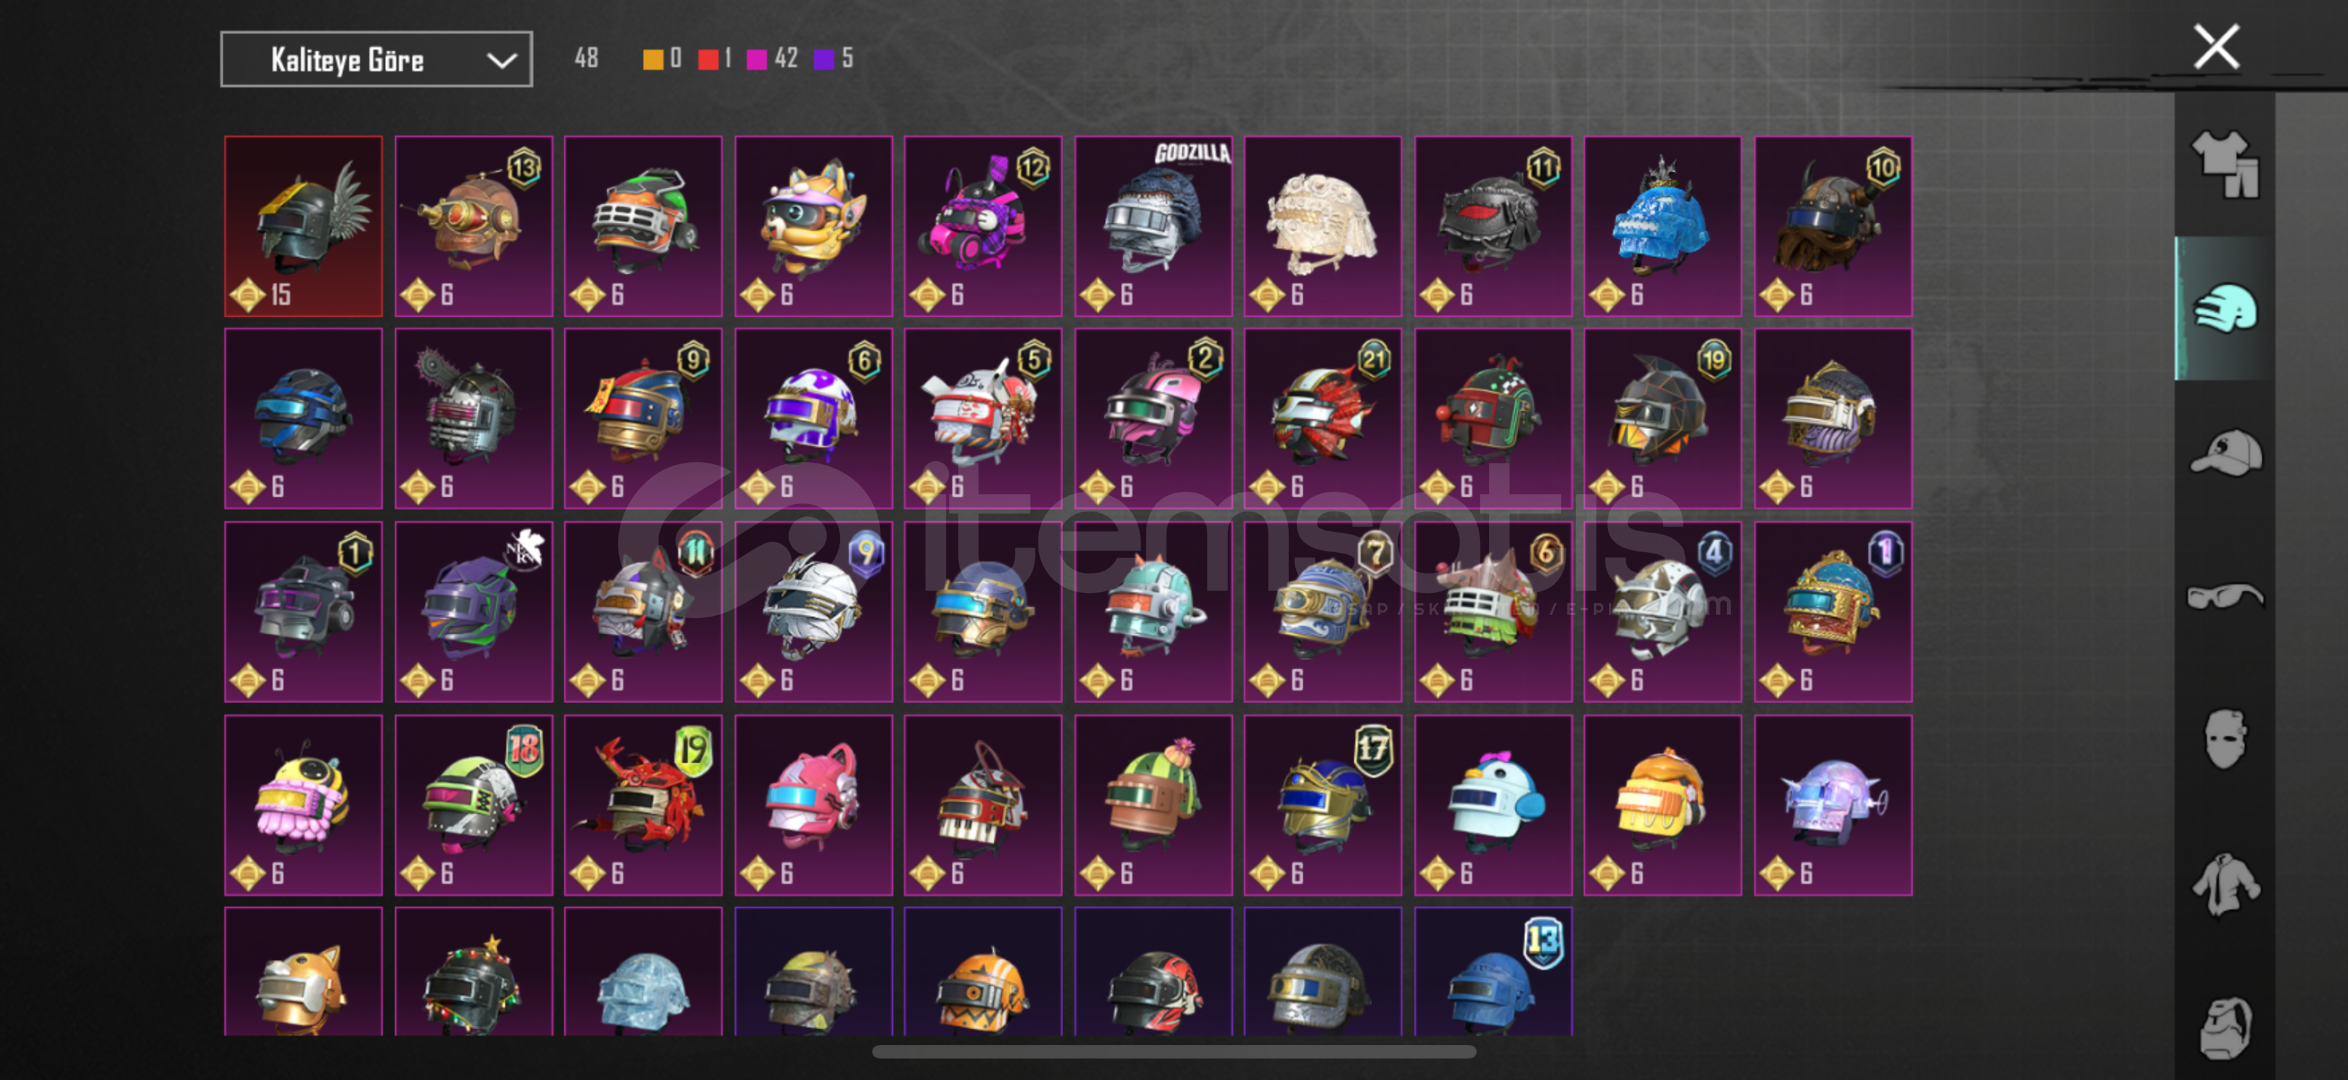Open the Kaliteye Göre sort dropdown
This screenshot has height=1080, width=2348.
coord(376,60)
